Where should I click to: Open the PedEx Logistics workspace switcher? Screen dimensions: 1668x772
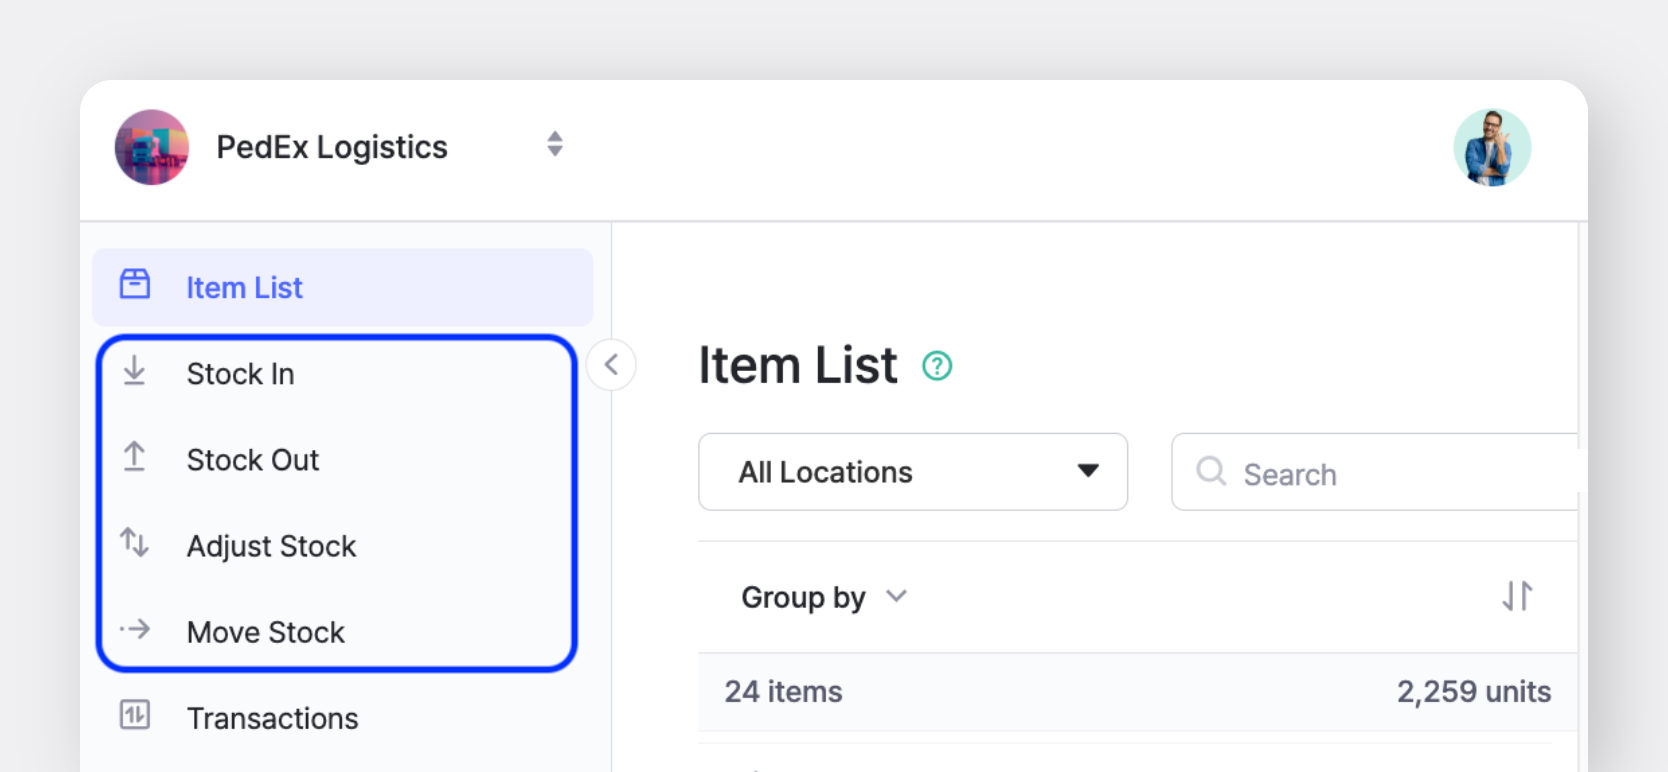point(554,145)
